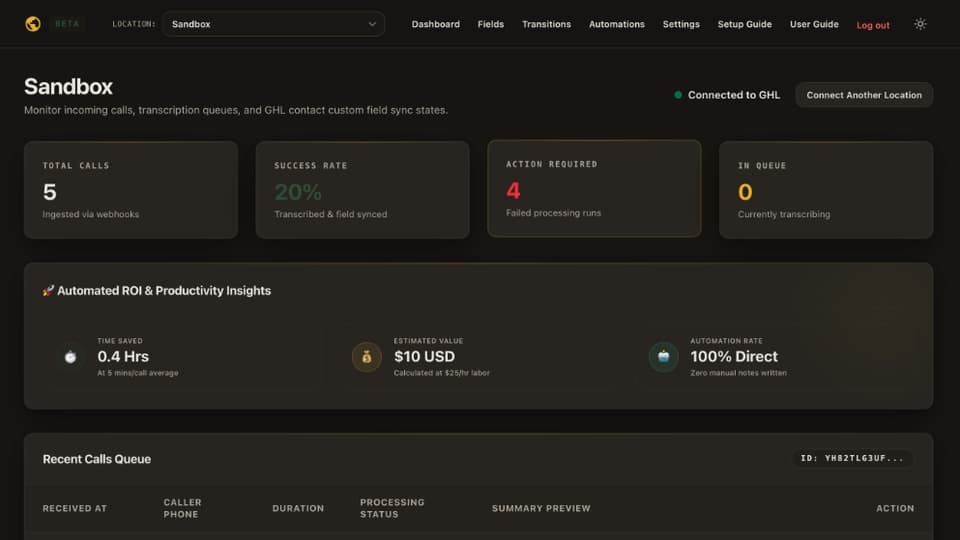This screenshot has height=540, width=960.
Task: Click the yellow 0 in-queue number
Action: pos(745,192)
